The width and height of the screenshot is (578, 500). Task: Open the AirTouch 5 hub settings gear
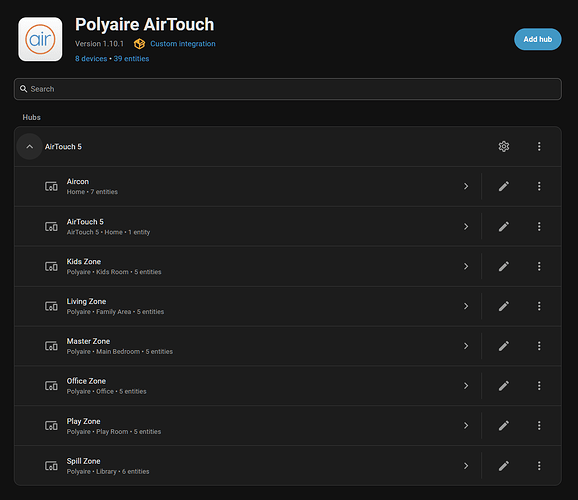(x=504, y=146)
